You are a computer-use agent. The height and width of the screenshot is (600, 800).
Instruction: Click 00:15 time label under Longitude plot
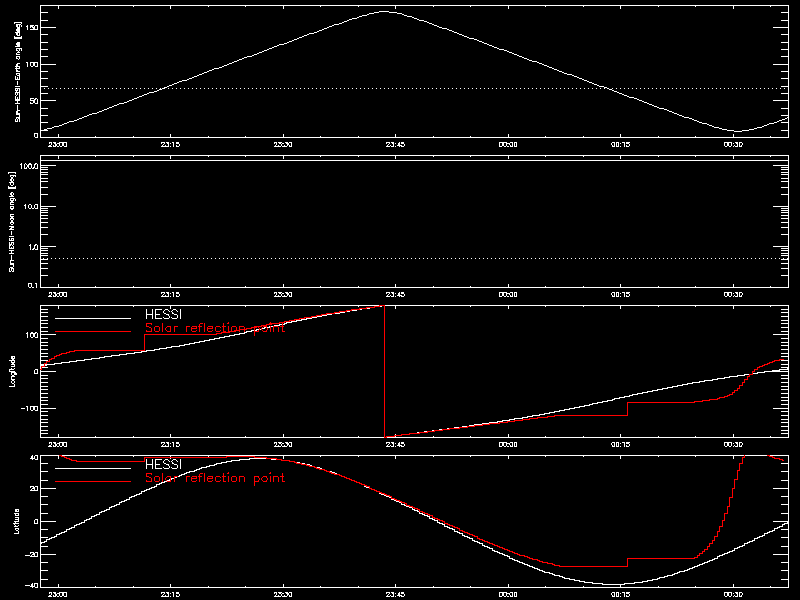click(620, 445)
